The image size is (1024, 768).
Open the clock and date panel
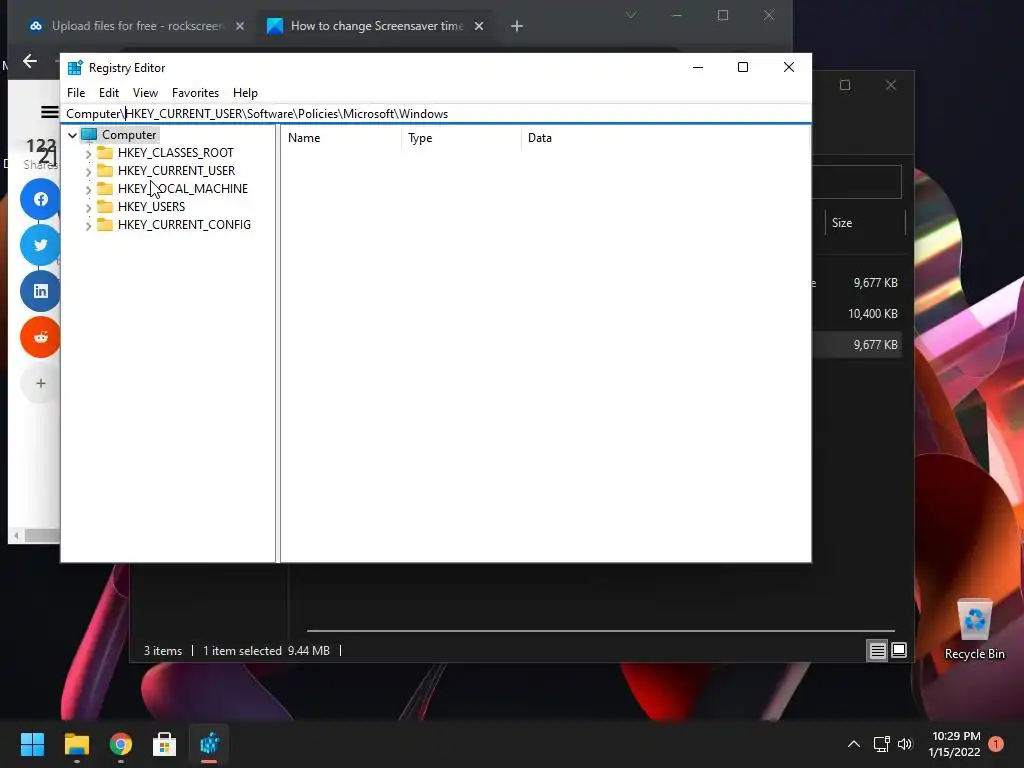point(955,744)
